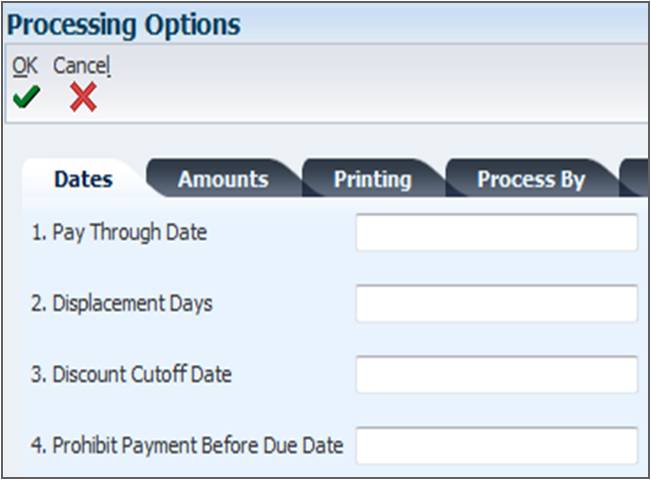Go to the Process By tab
Viewport: 651px width, 480px height.
click(x=531, y=179)
